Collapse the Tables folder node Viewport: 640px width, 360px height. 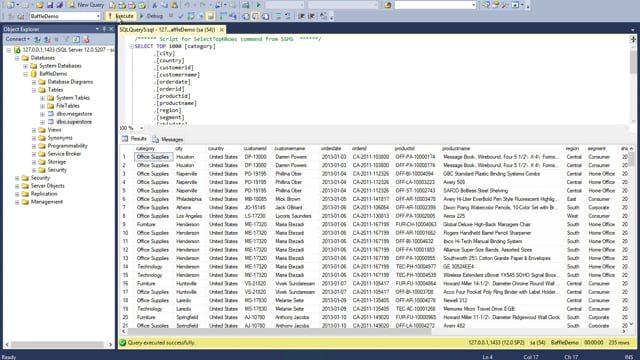coord(34,90)
